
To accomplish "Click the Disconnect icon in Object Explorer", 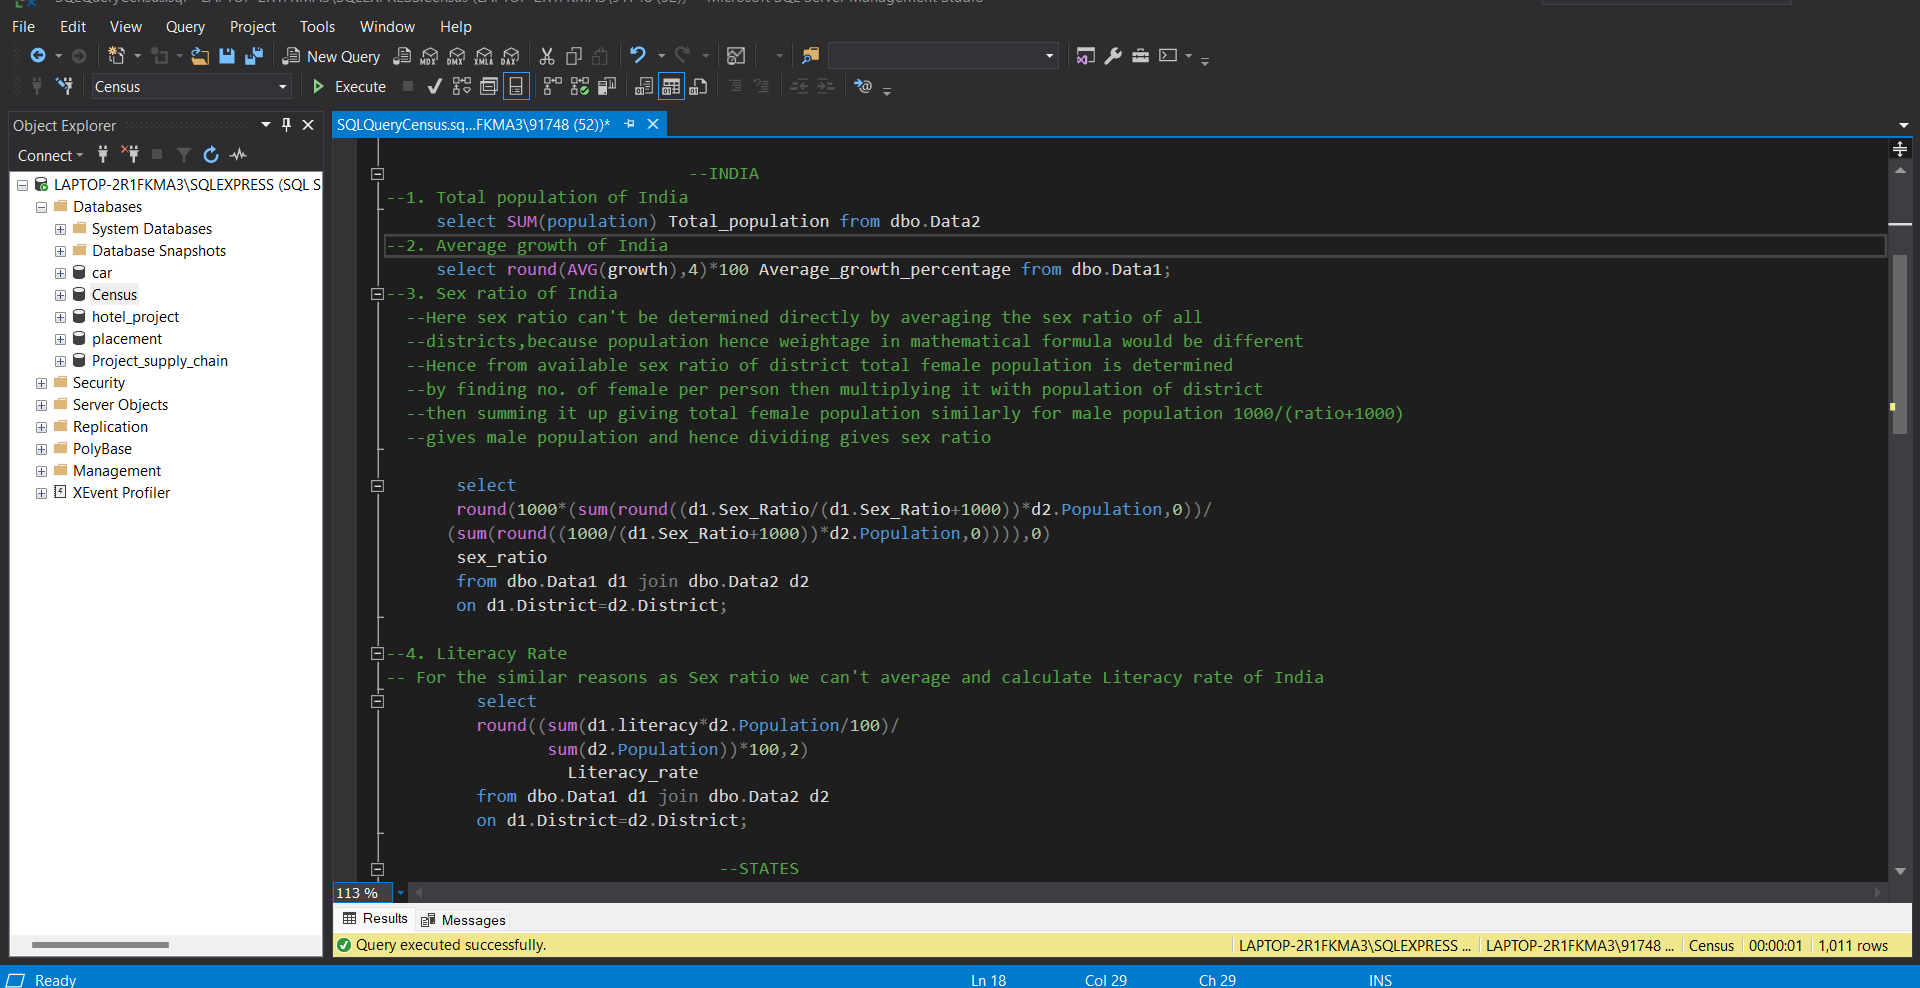I will point(130,155).
